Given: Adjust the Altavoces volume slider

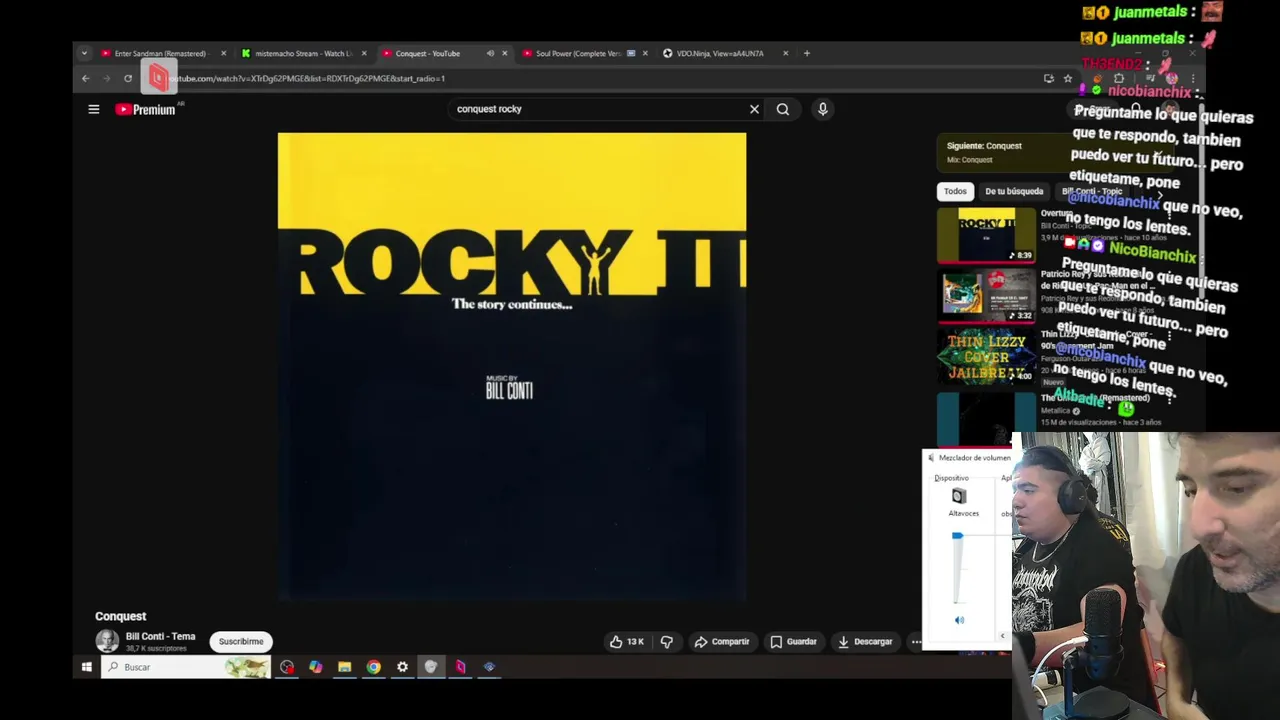Looking at the screenshot, I should 957,568.
